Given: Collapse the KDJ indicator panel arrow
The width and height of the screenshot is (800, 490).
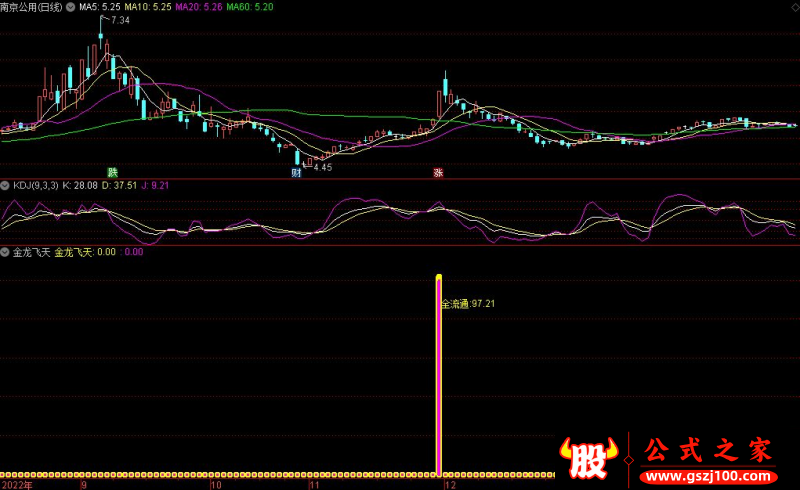Looking at the screenshot, I should click(5, 186).
